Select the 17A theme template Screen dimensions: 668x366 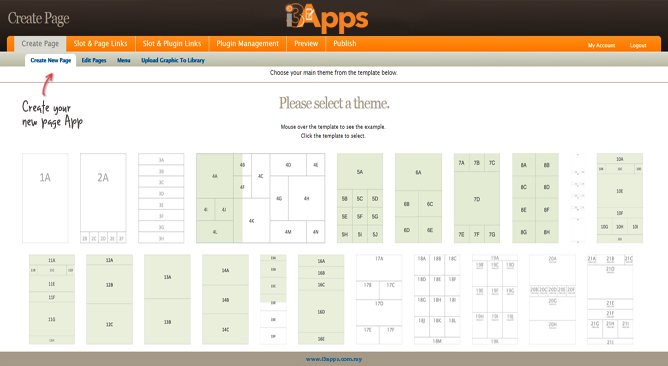point(379,300)
